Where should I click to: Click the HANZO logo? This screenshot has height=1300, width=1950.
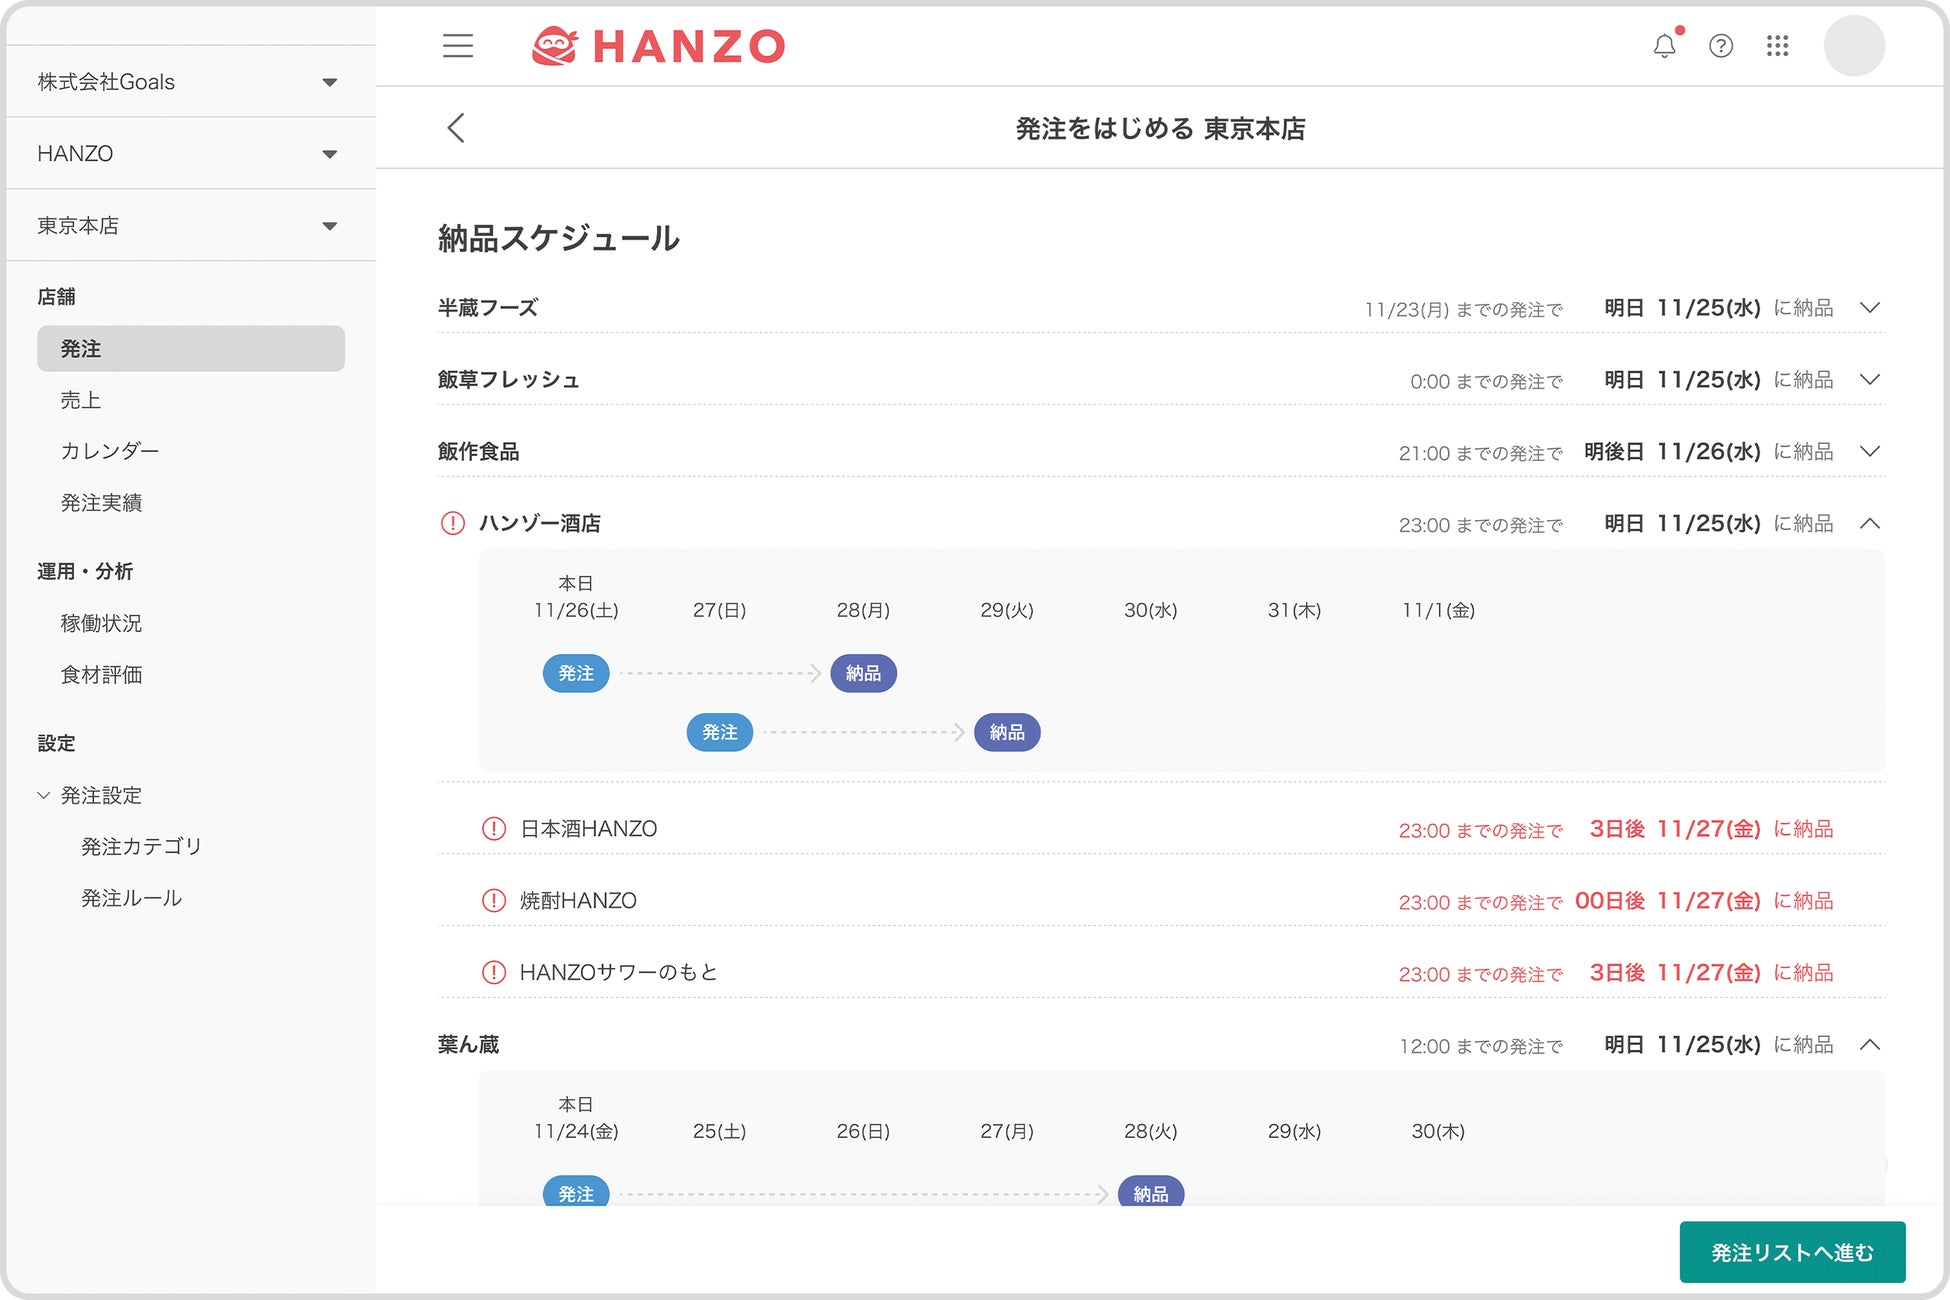pos(659,46)
